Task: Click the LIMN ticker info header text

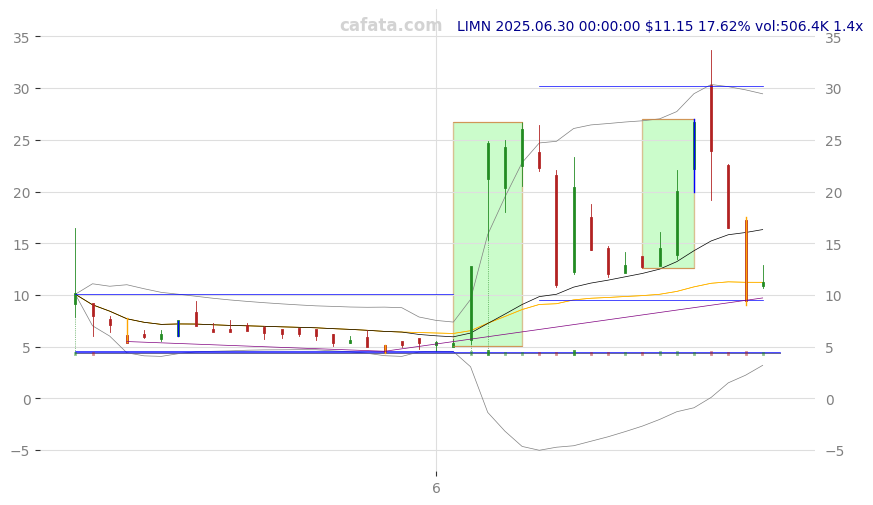Action: pos(660,26)
